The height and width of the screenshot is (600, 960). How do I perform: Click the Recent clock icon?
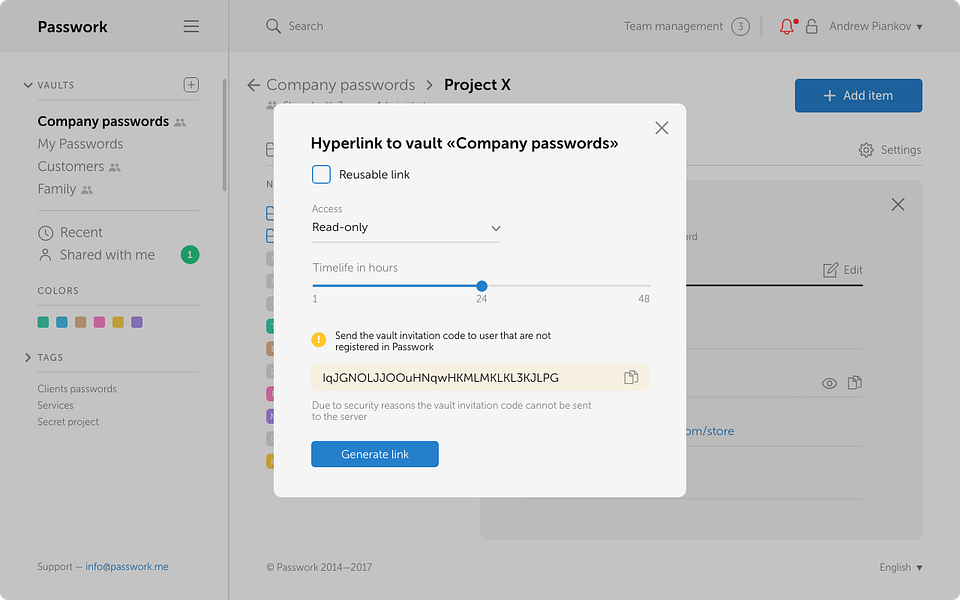(45, 233)
